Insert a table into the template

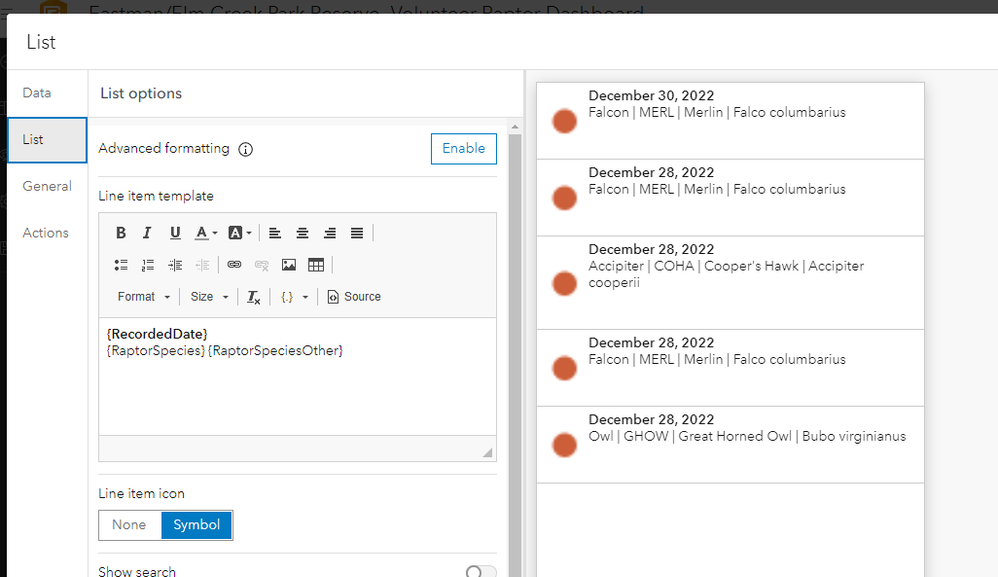(x=316, y=265)
